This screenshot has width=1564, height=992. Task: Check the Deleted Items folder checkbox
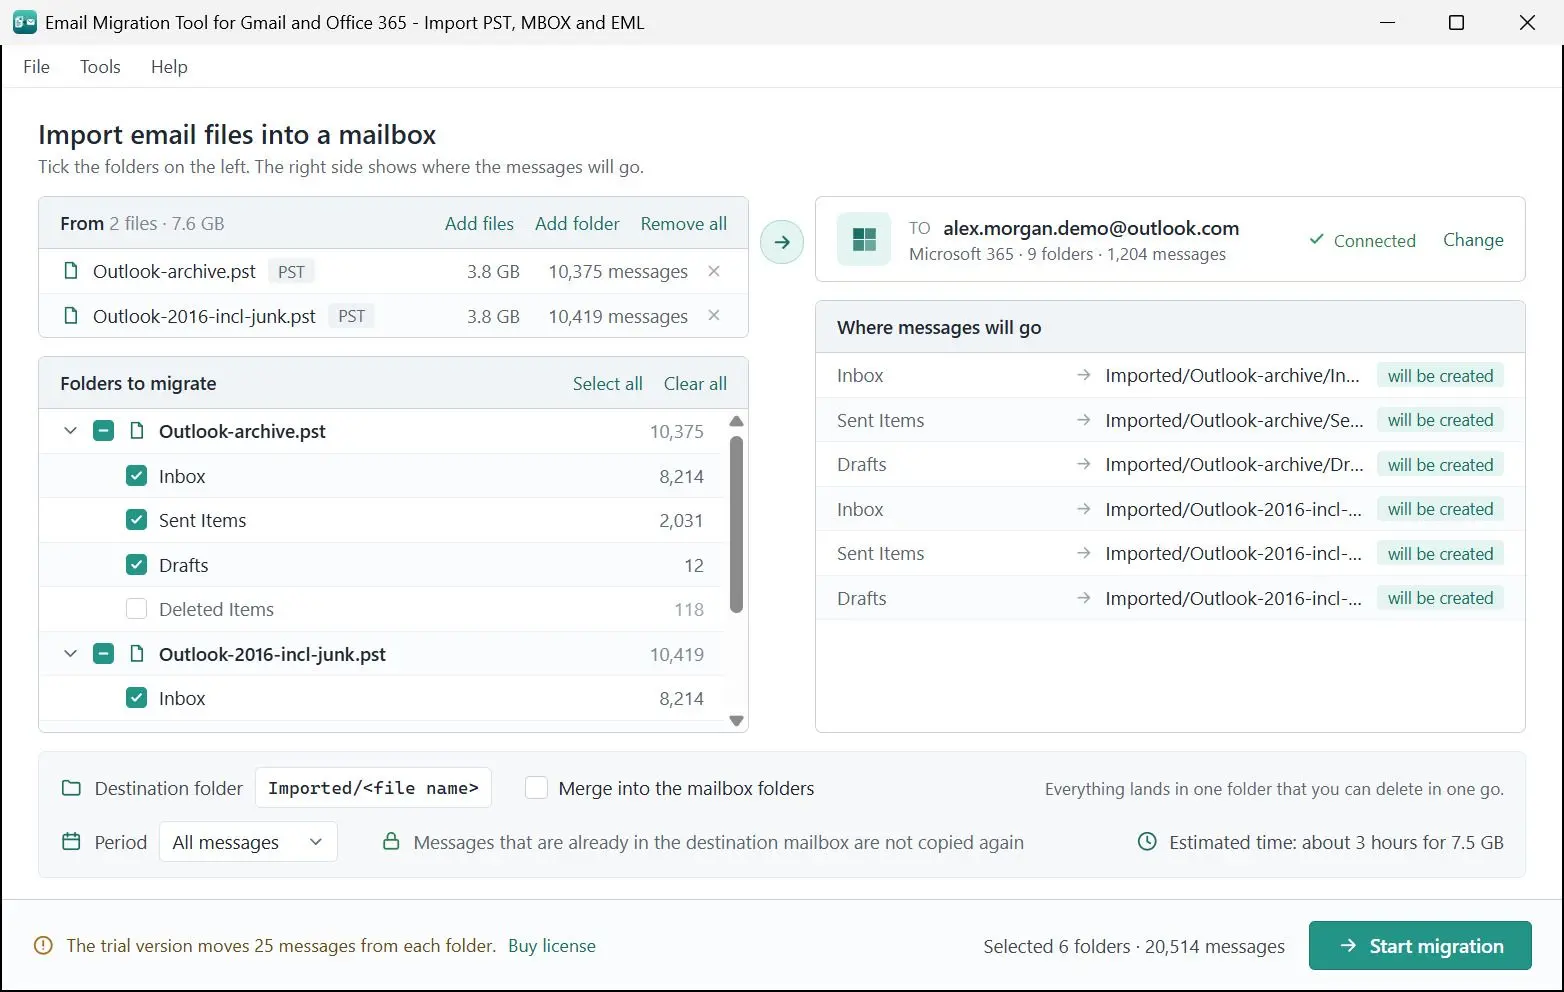tap(137, 609)
